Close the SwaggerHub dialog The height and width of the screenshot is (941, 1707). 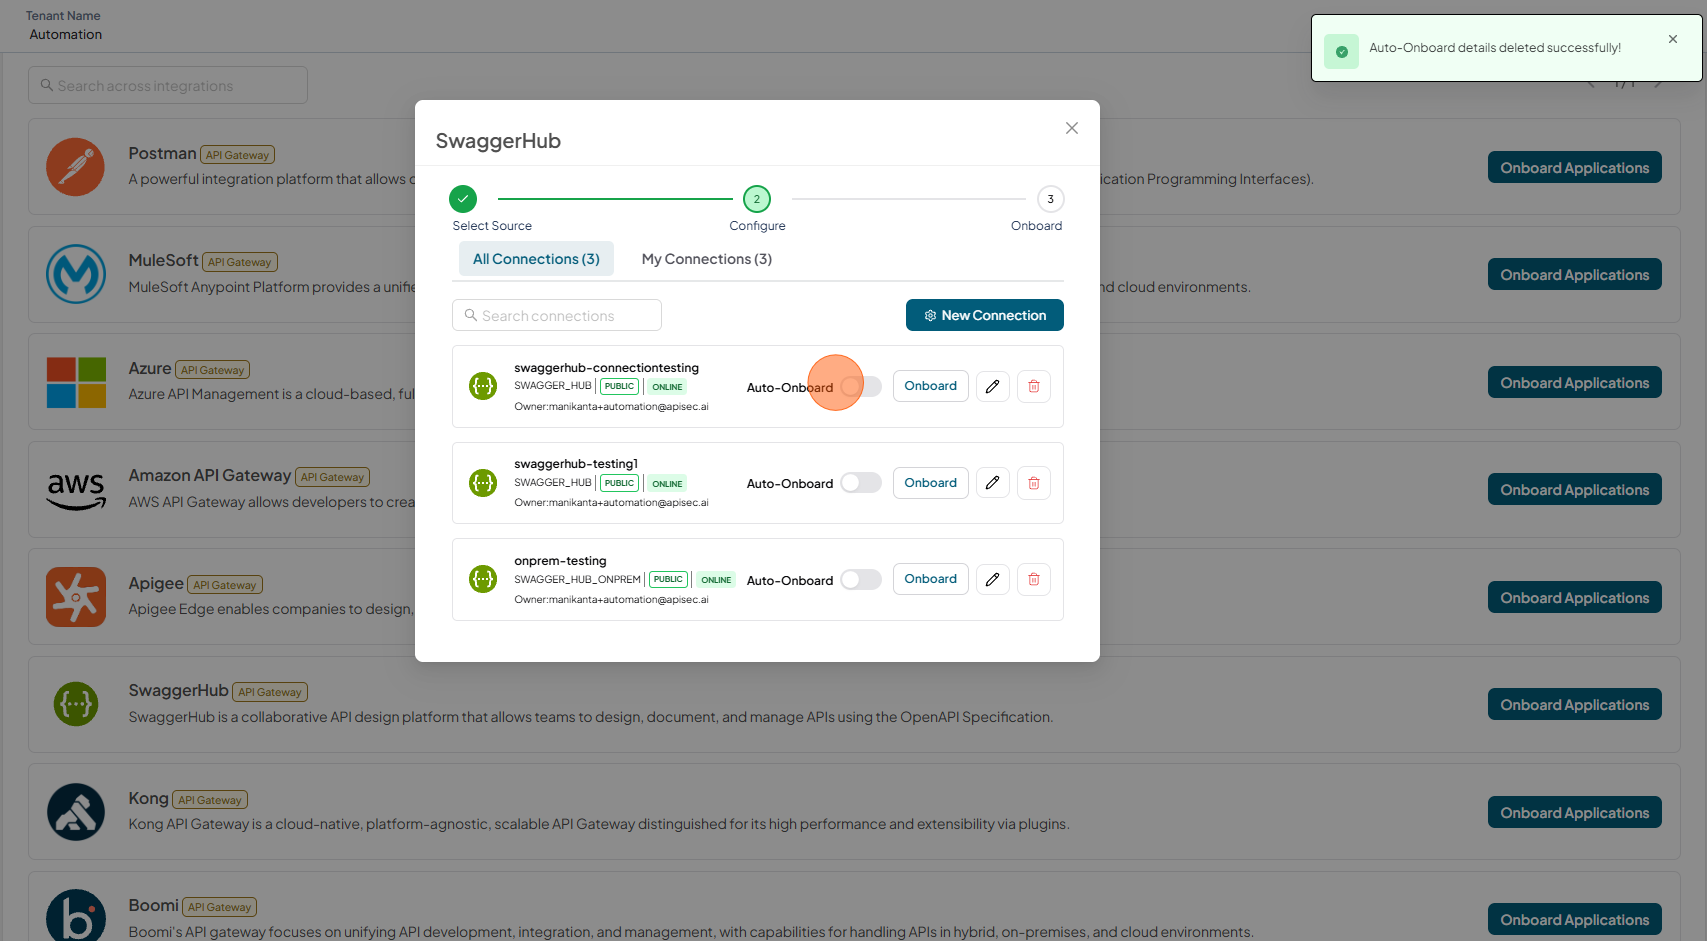coord(1072,128)
